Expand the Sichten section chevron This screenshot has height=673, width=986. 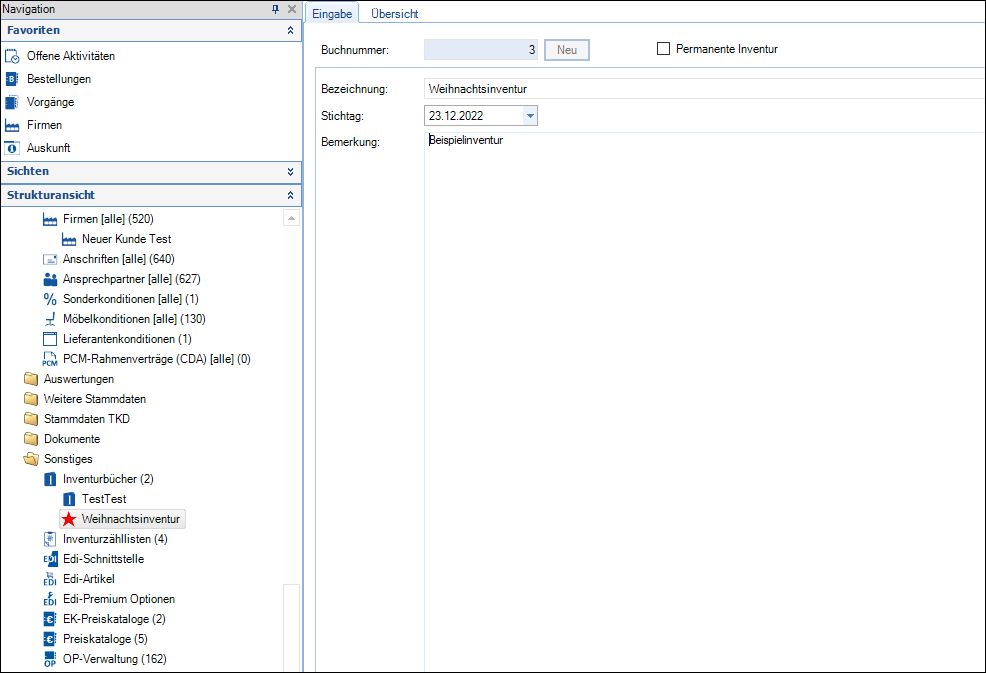pyautogui.click(x=290, y=172)
